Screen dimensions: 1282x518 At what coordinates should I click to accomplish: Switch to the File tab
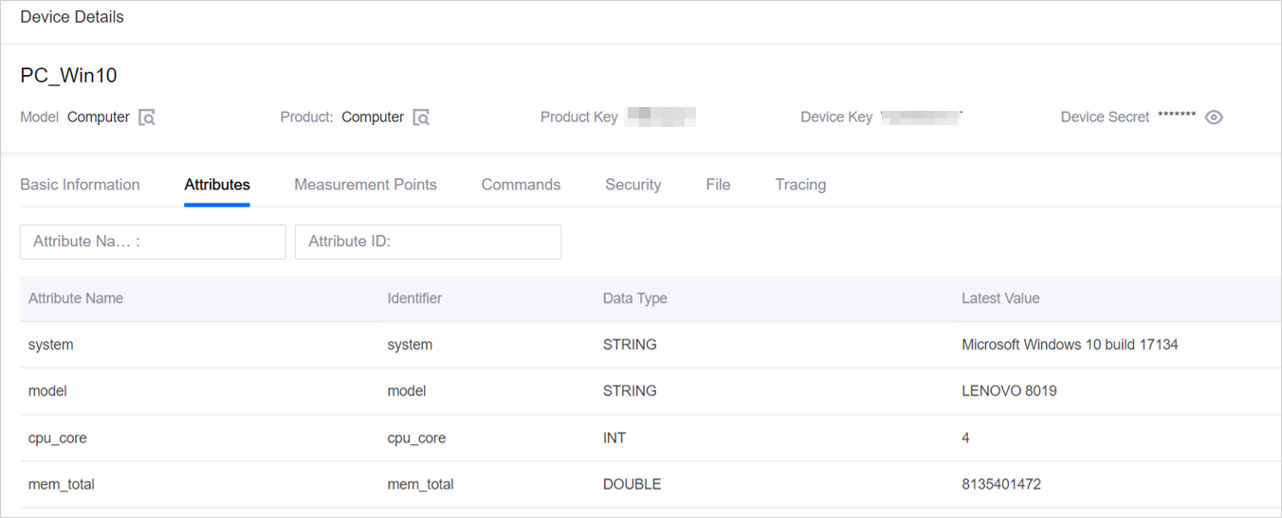click(718, 185)
